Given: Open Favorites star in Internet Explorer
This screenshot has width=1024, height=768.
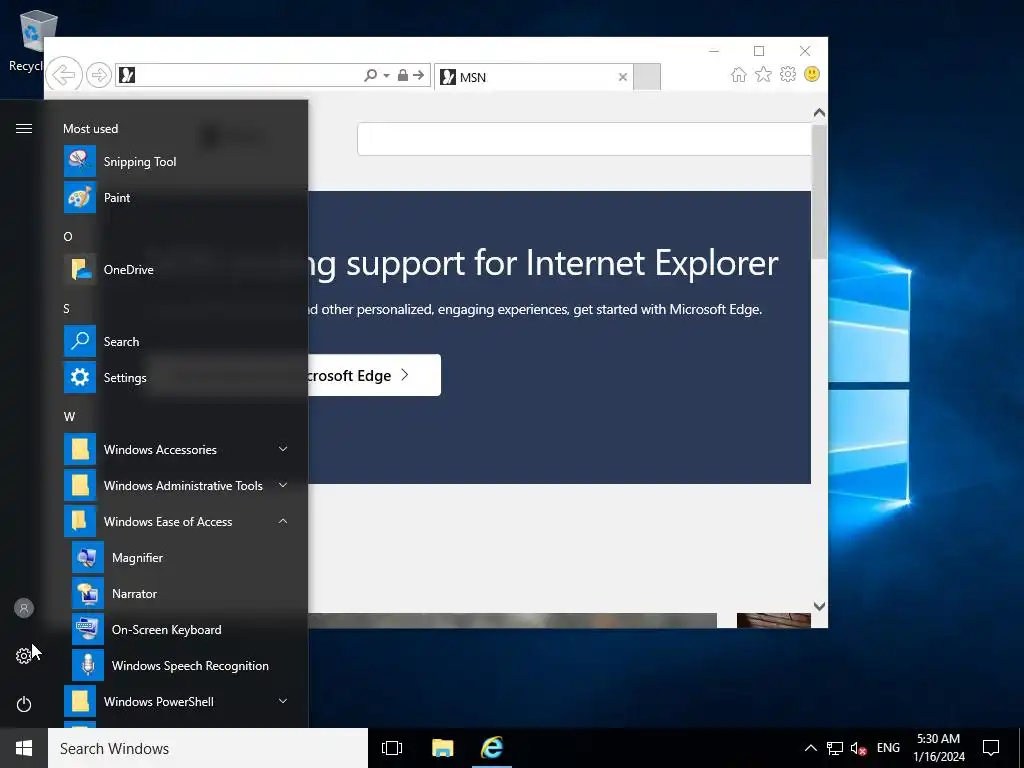Looking at the screenshot, I should (763, 74).
